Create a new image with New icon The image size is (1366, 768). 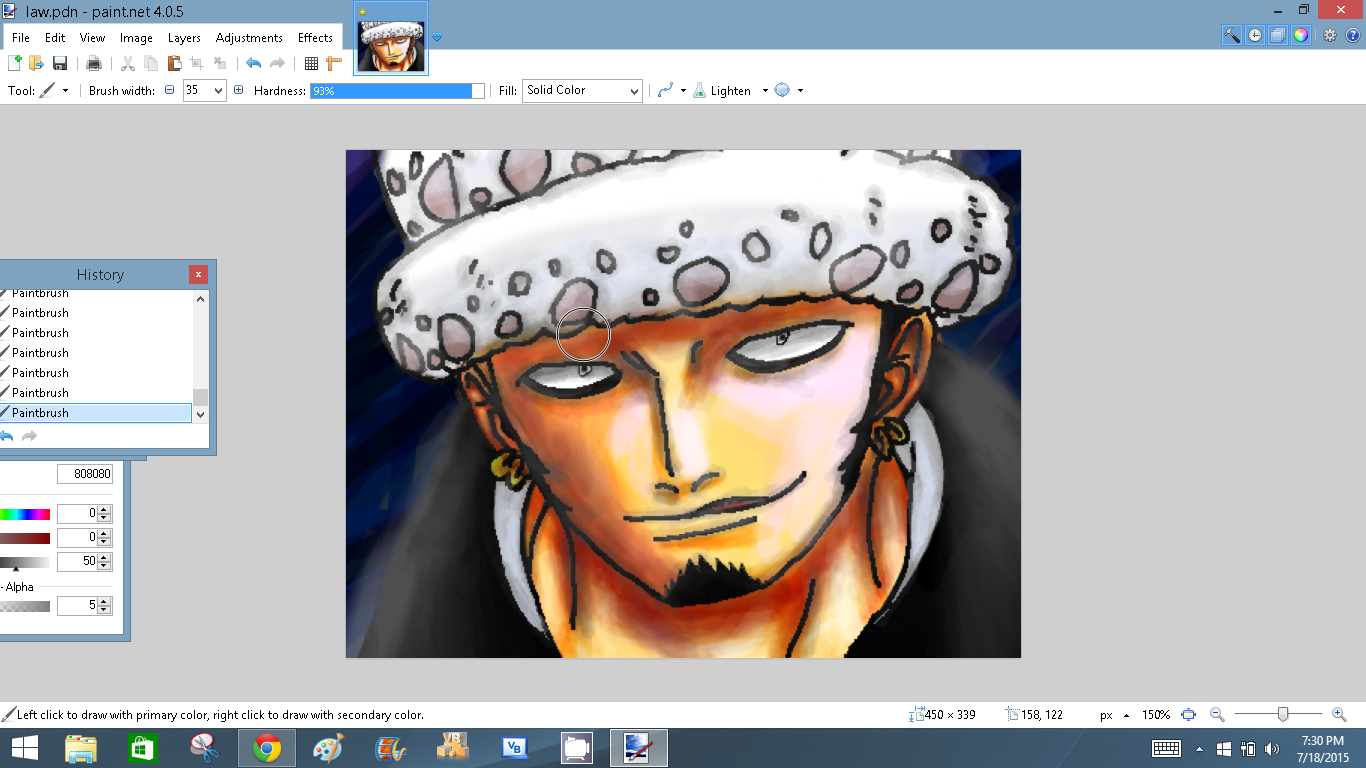pos(15,63)
